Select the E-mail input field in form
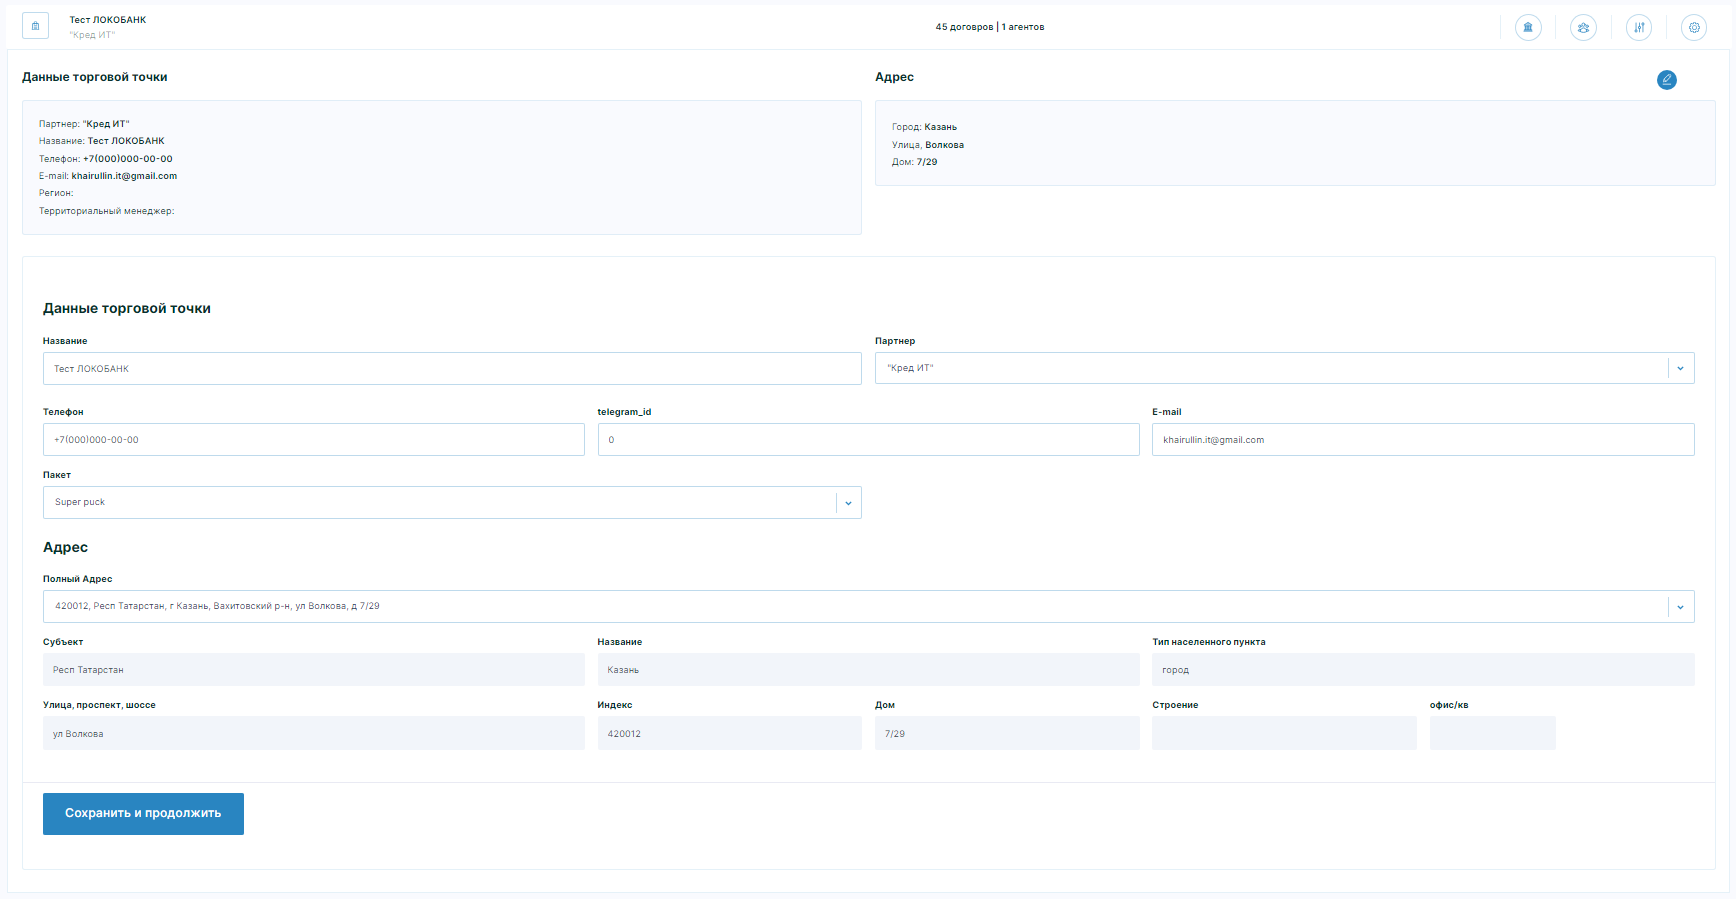This screenshot has height=899, width=1736. point(1422,440)
